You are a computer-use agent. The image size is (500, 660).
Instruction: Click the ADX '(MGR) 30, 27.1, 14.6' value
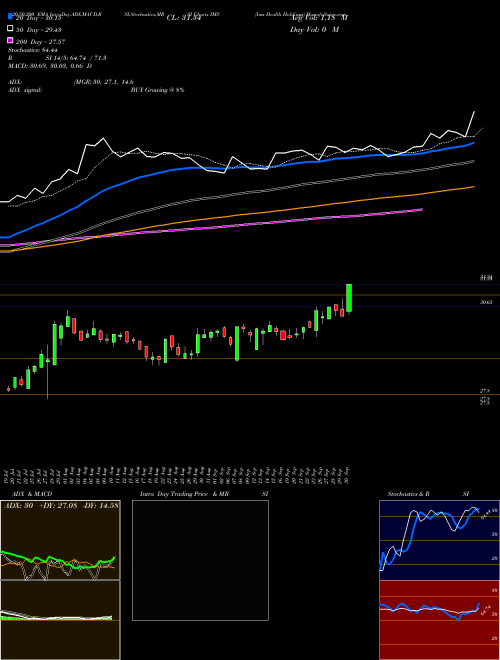104,82
